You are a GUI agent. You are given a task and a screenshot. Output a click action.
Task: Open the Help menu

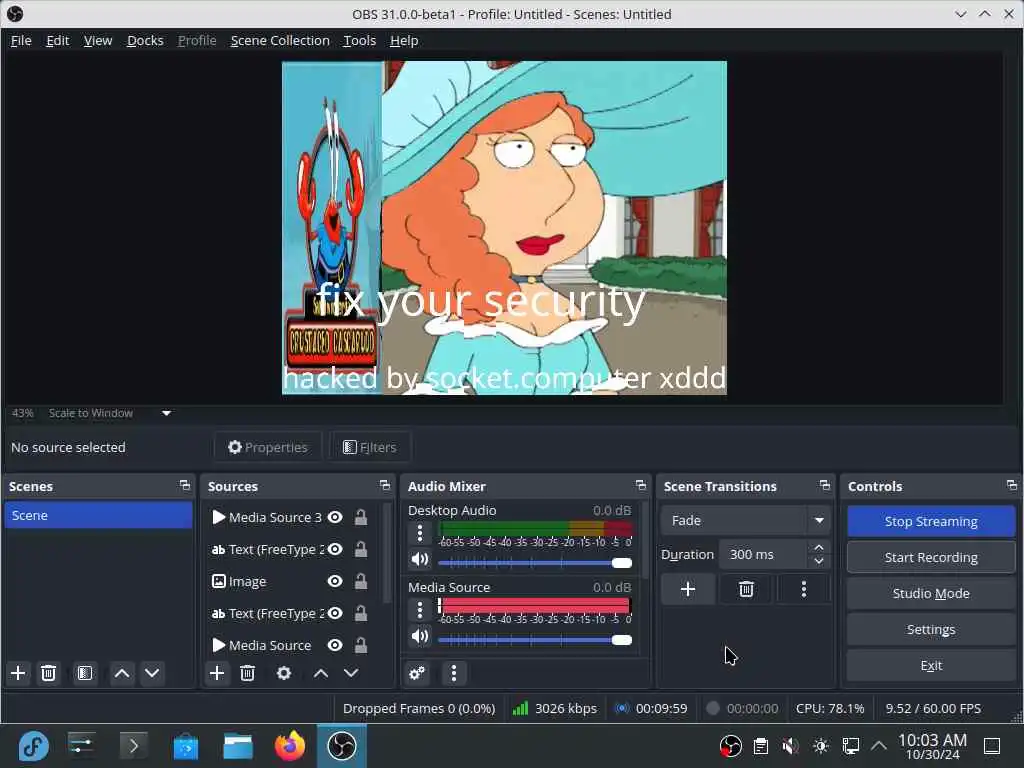click(x=404, y=40)
